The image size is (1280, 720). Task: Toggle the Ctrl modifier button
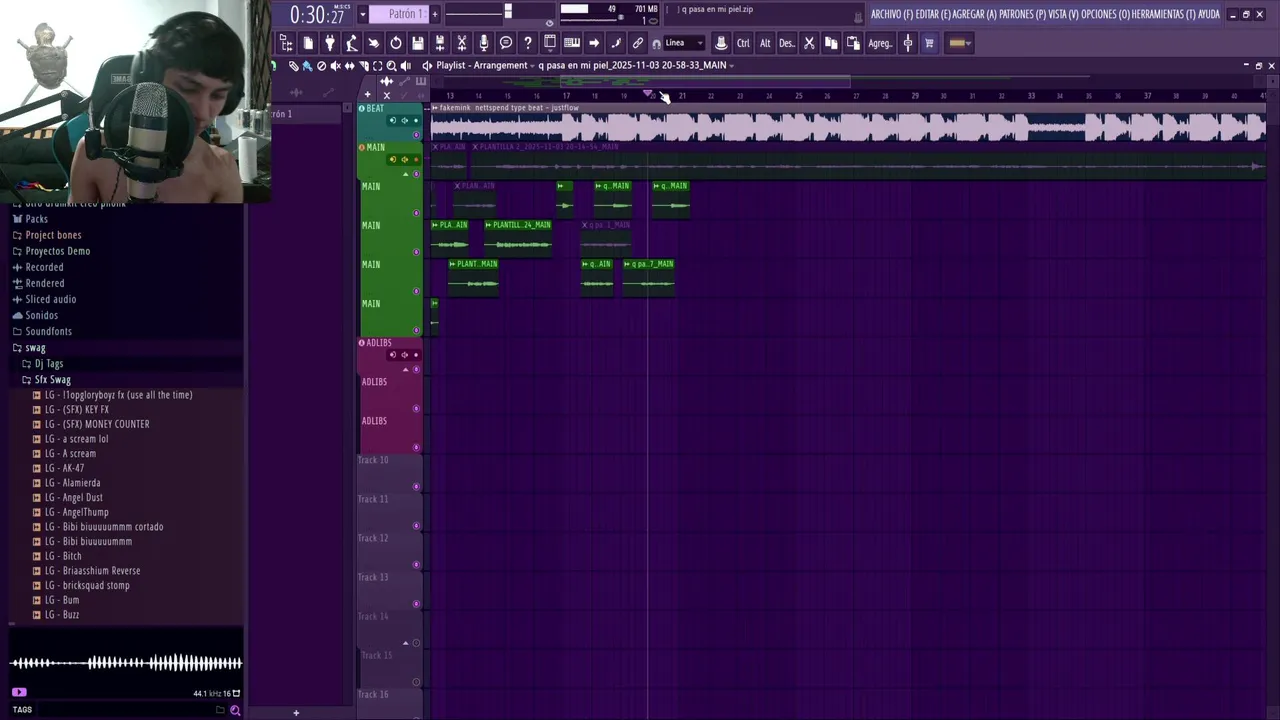743,43
